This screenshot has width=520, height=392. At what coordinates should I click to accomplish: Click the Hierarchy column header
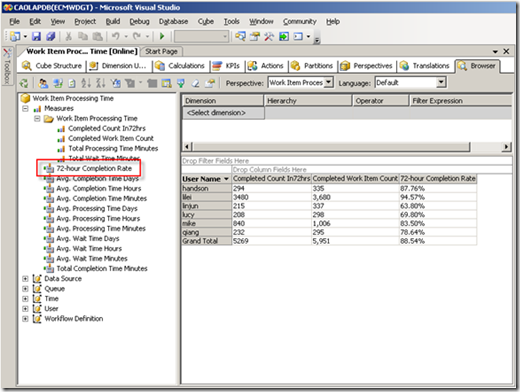click(x=308, y=101)
